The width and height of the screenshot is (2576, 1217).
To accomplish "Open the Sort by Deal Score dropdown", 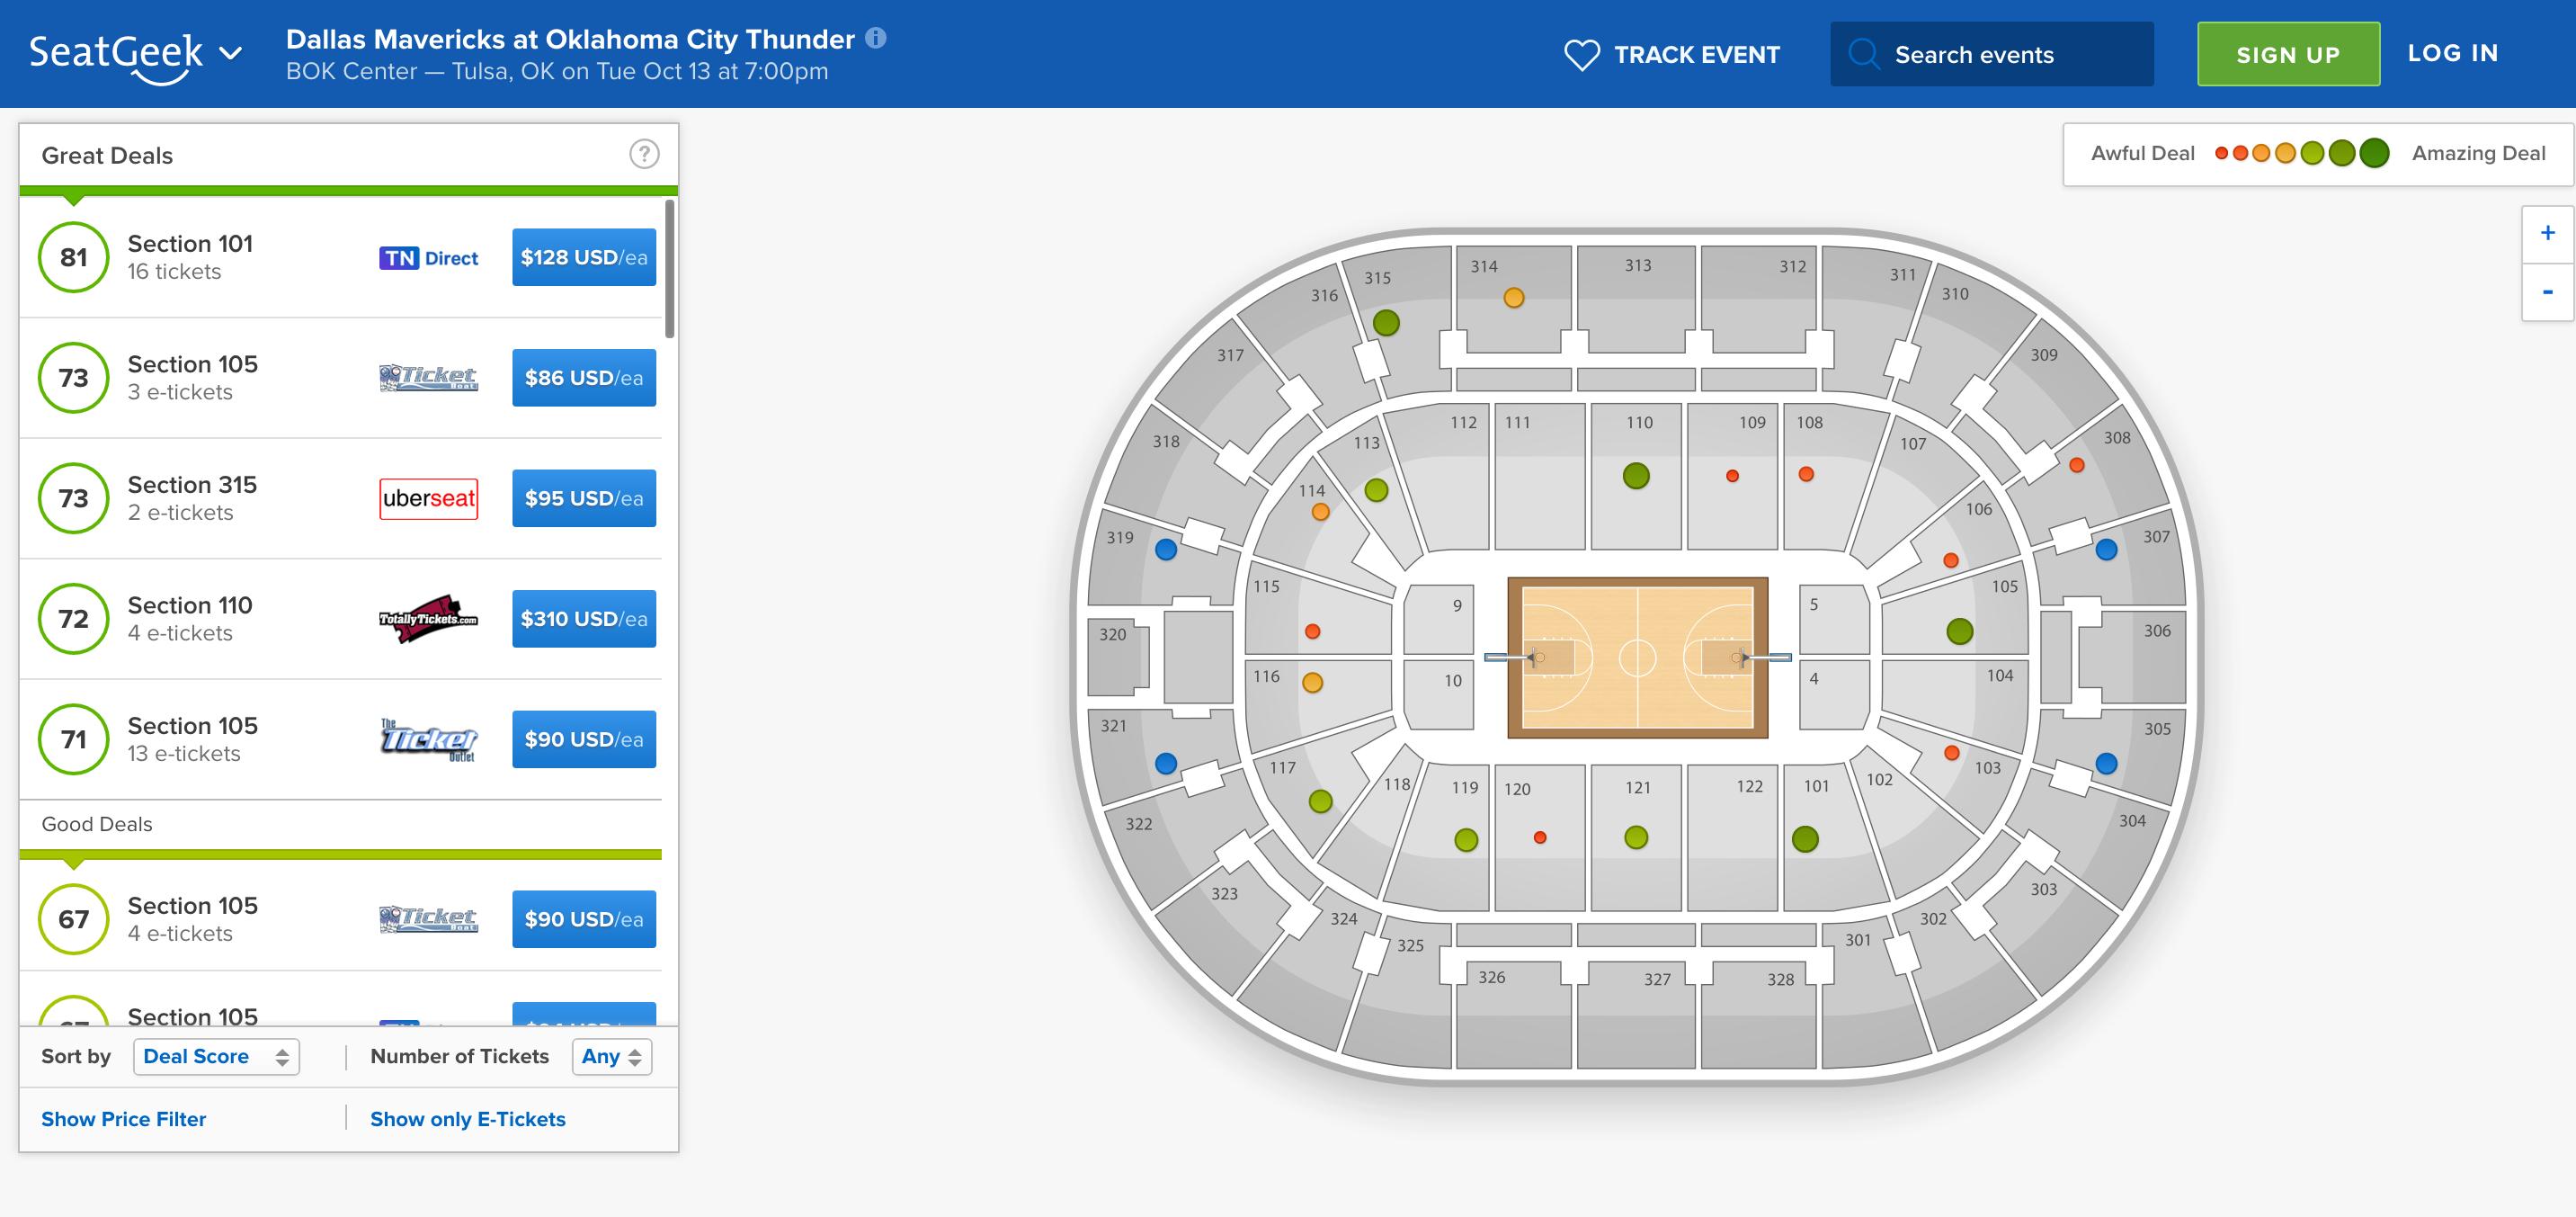I will [216, 1057].
